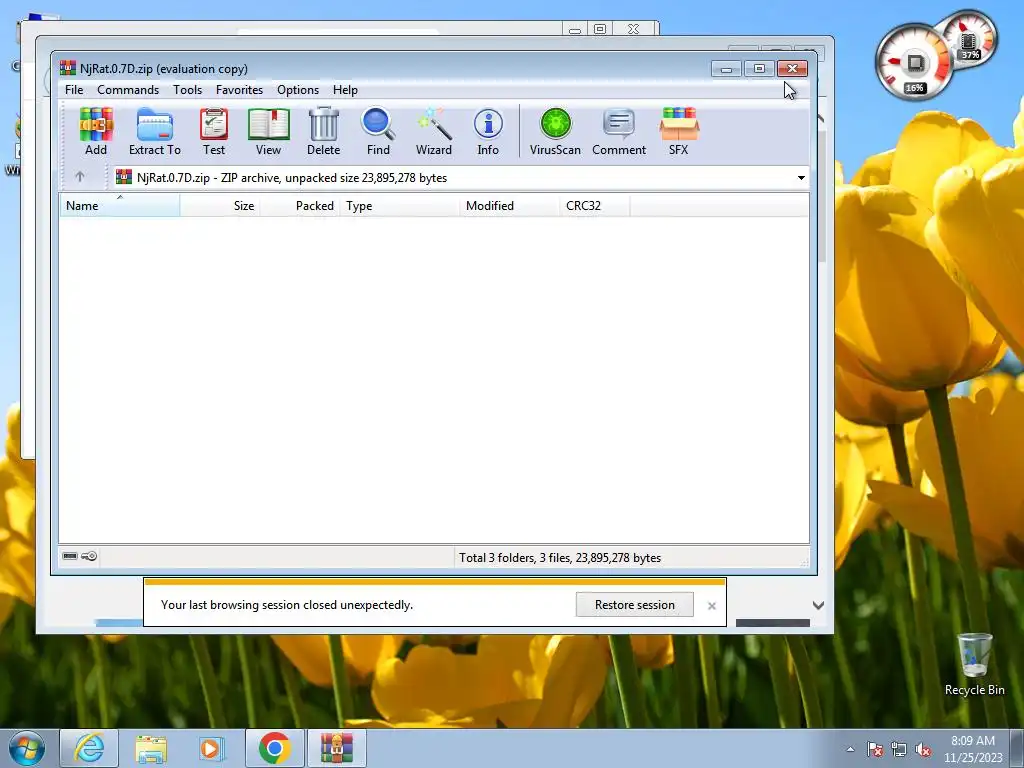Open Windows Media Player from taskbar
This screenshot has height=768, width=1024.
(x=212, y=748)
